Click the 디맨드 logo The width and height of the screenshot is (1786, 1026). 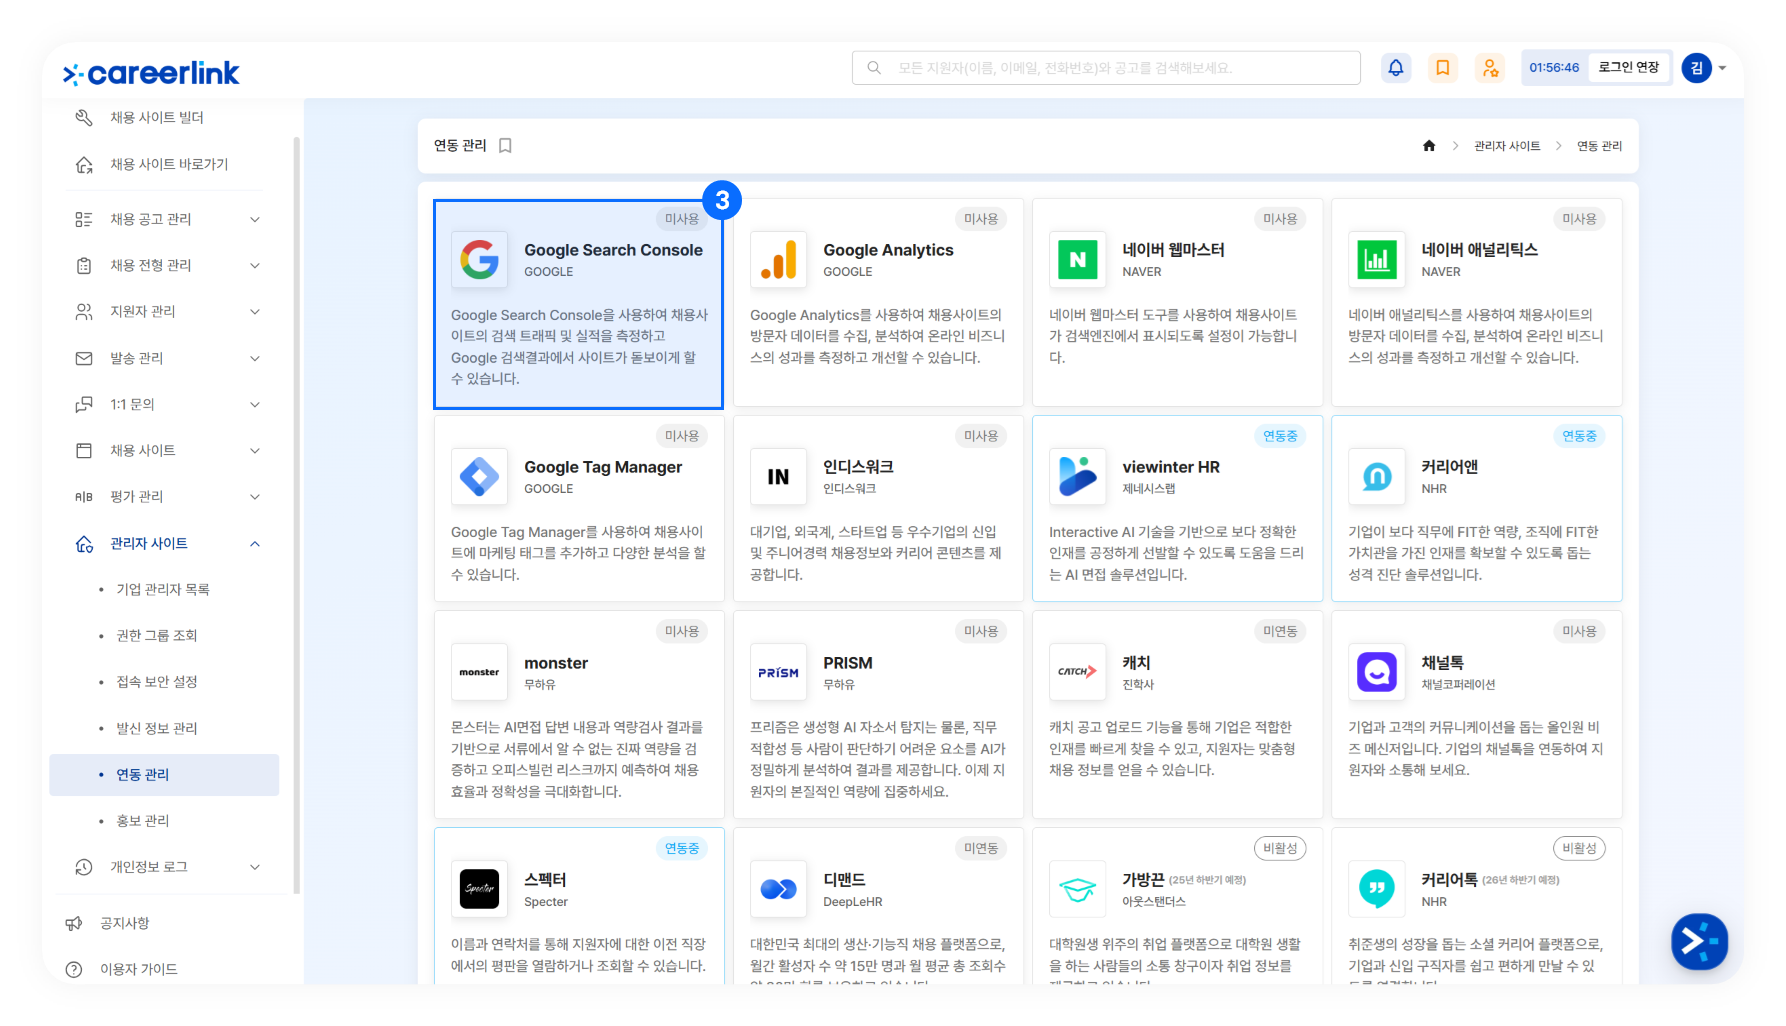tap(778, 889)
